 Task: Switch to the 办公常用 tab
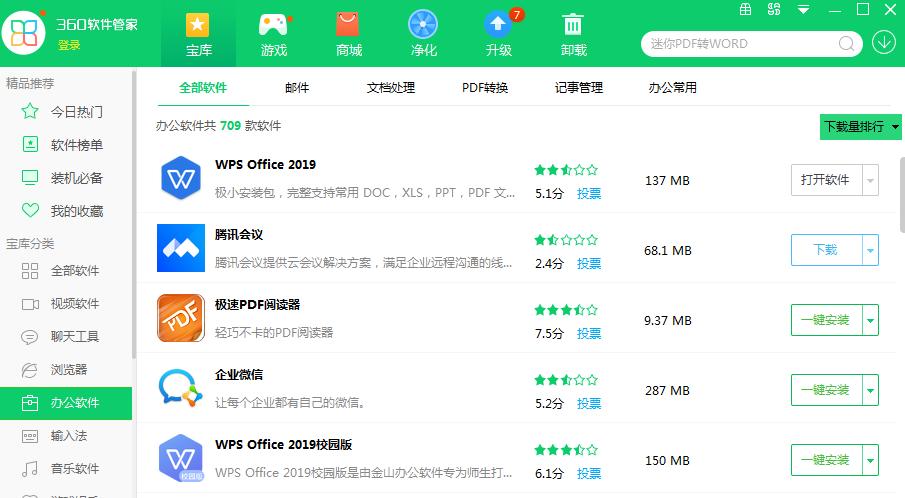[x=672, y=88]
